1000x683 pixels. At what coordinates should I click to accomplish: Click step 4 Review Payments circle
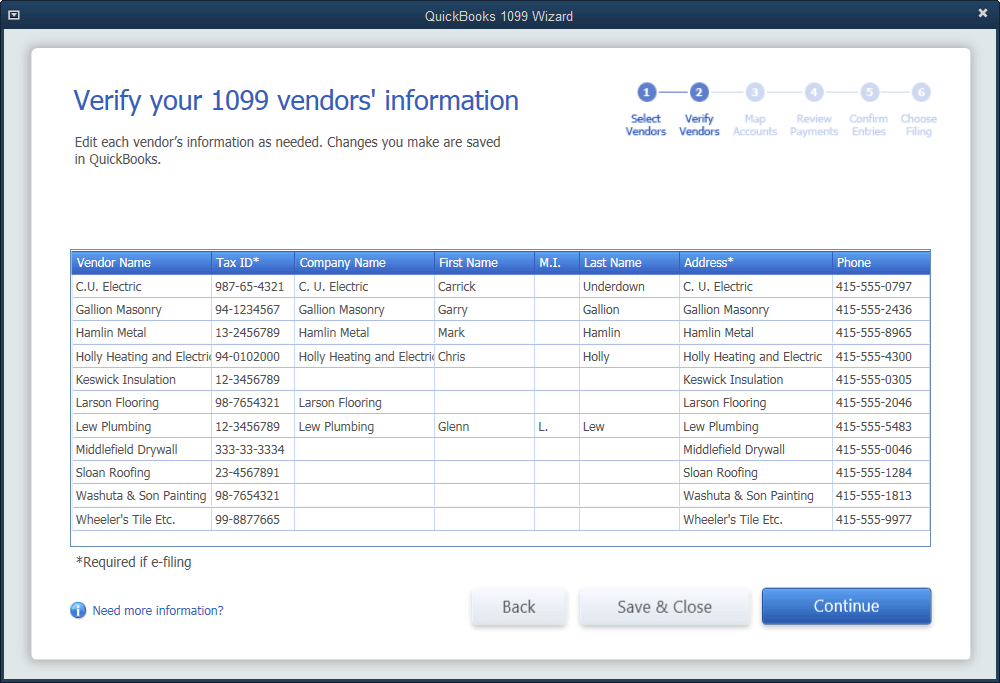tap(813, 92)
